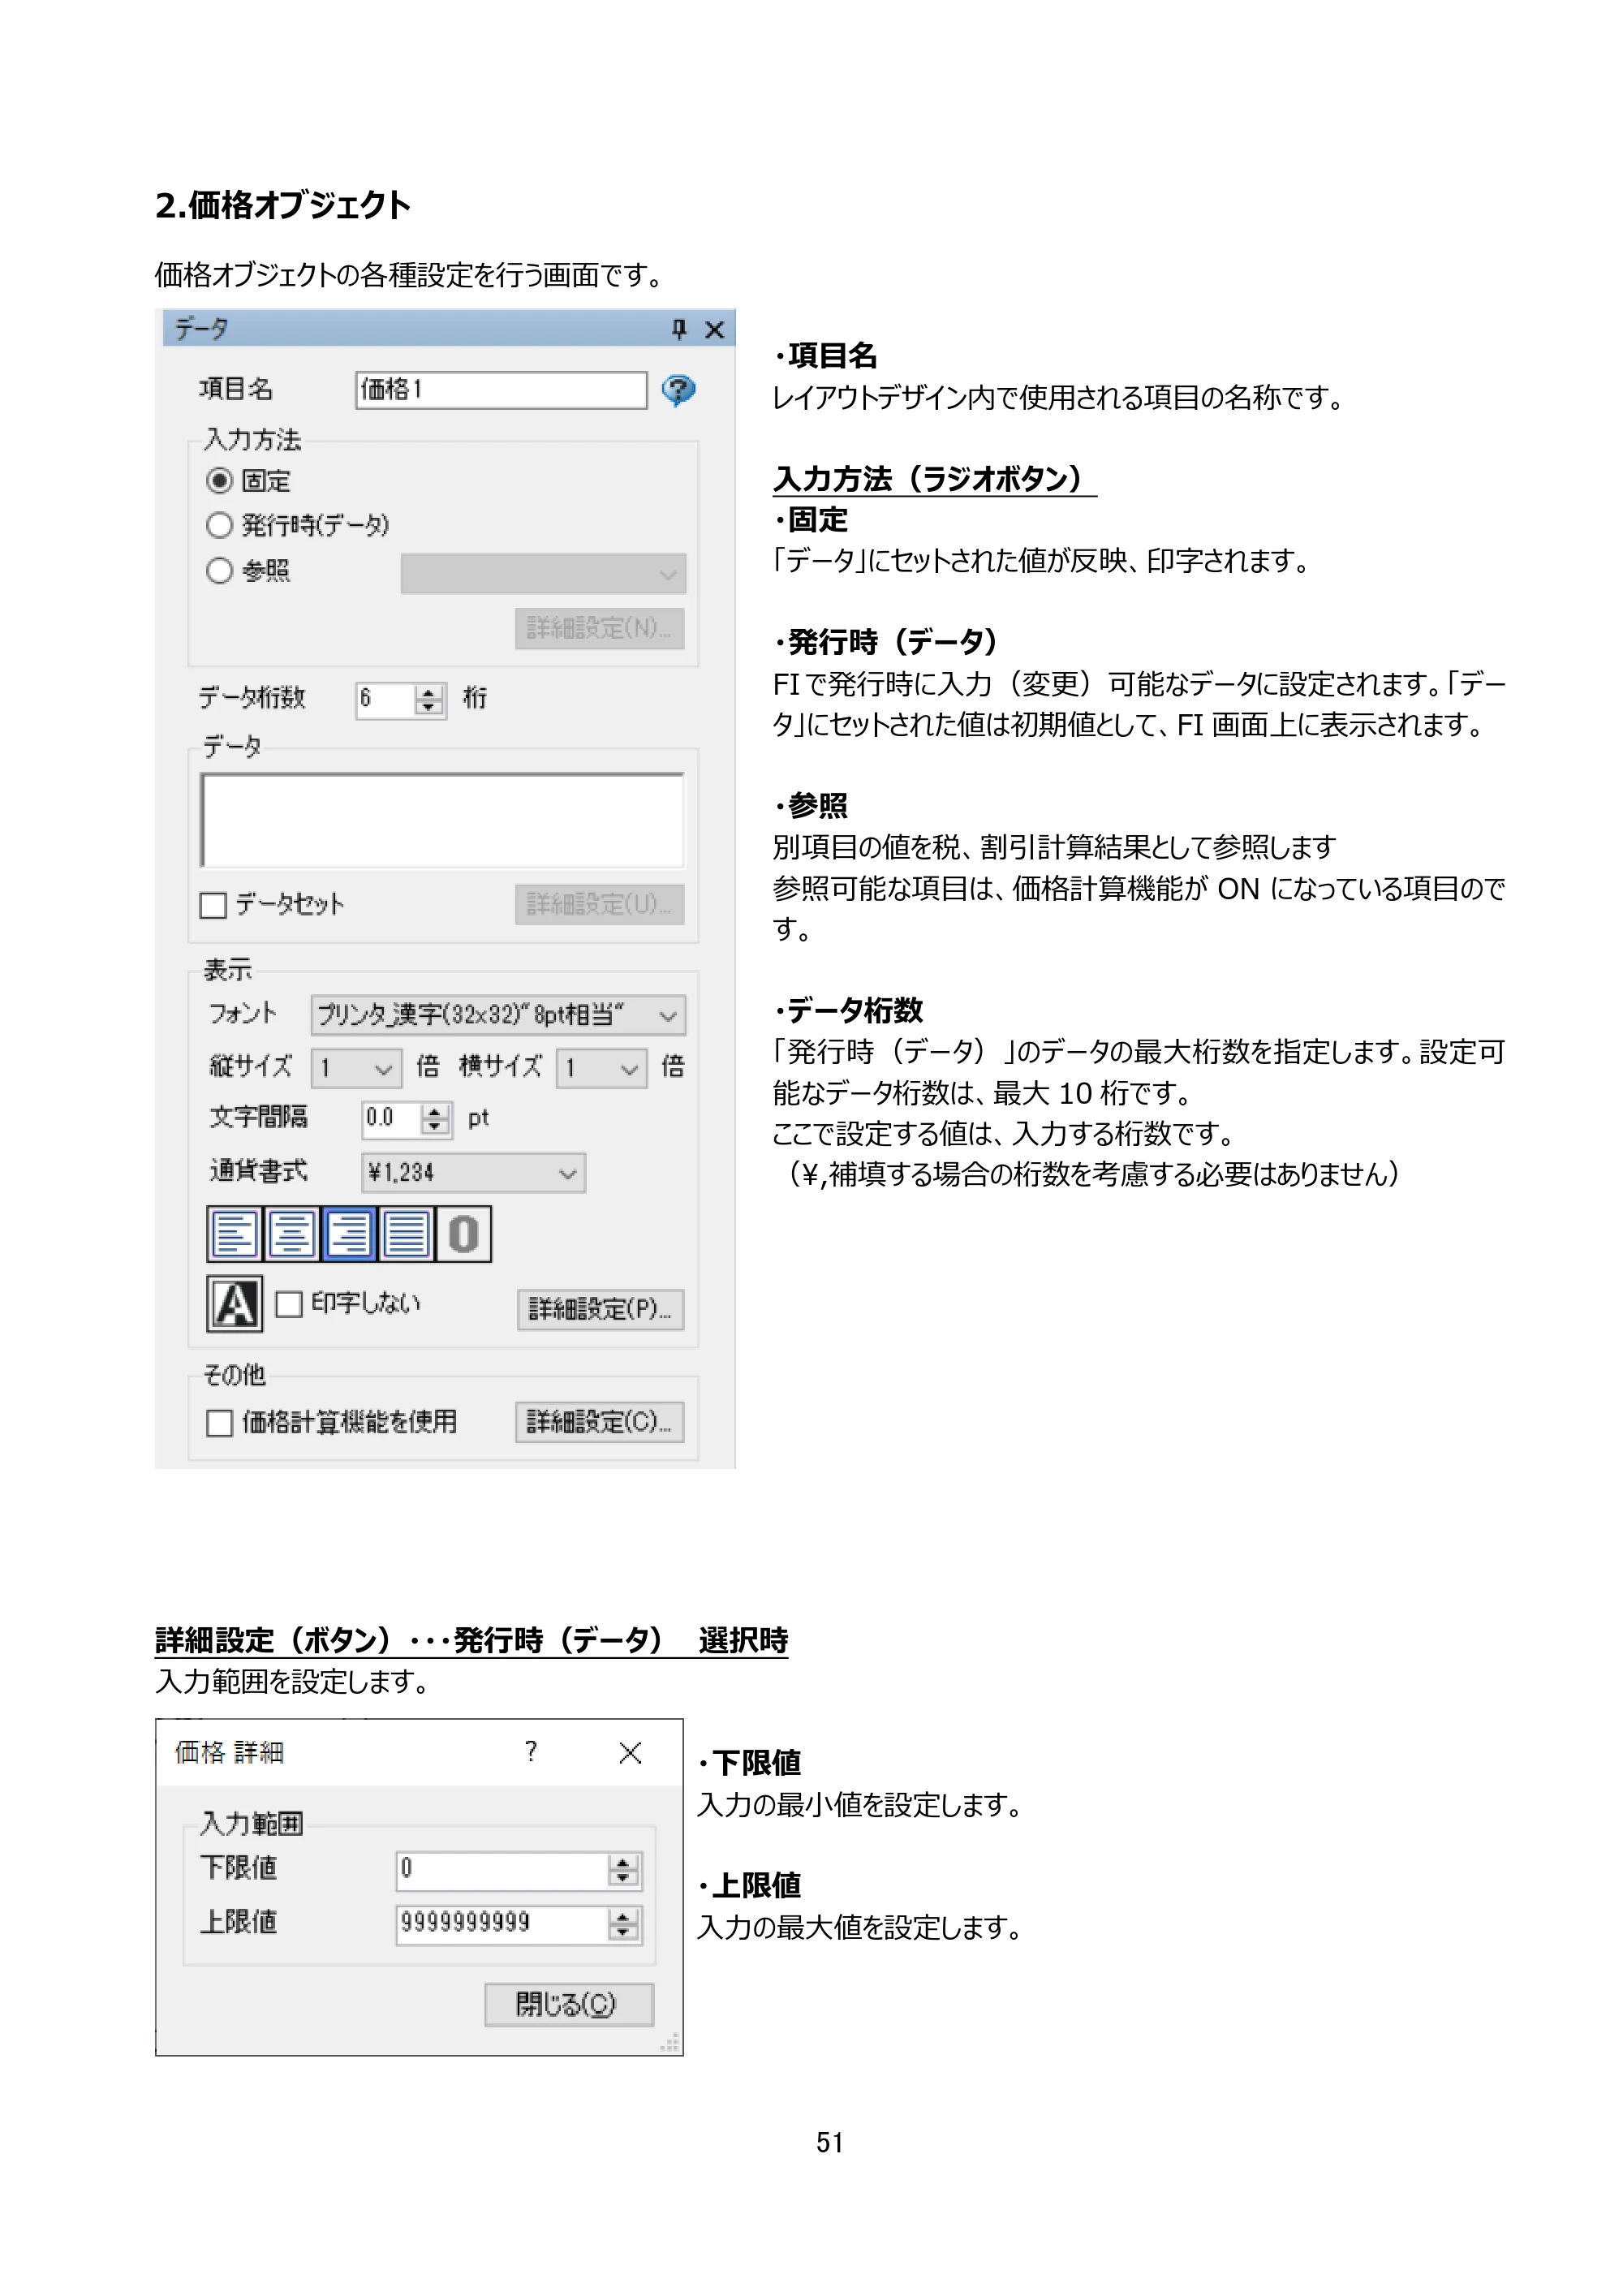Check the 印字しない checkbox
Screen dimensions: 1623x2296
289,1304
